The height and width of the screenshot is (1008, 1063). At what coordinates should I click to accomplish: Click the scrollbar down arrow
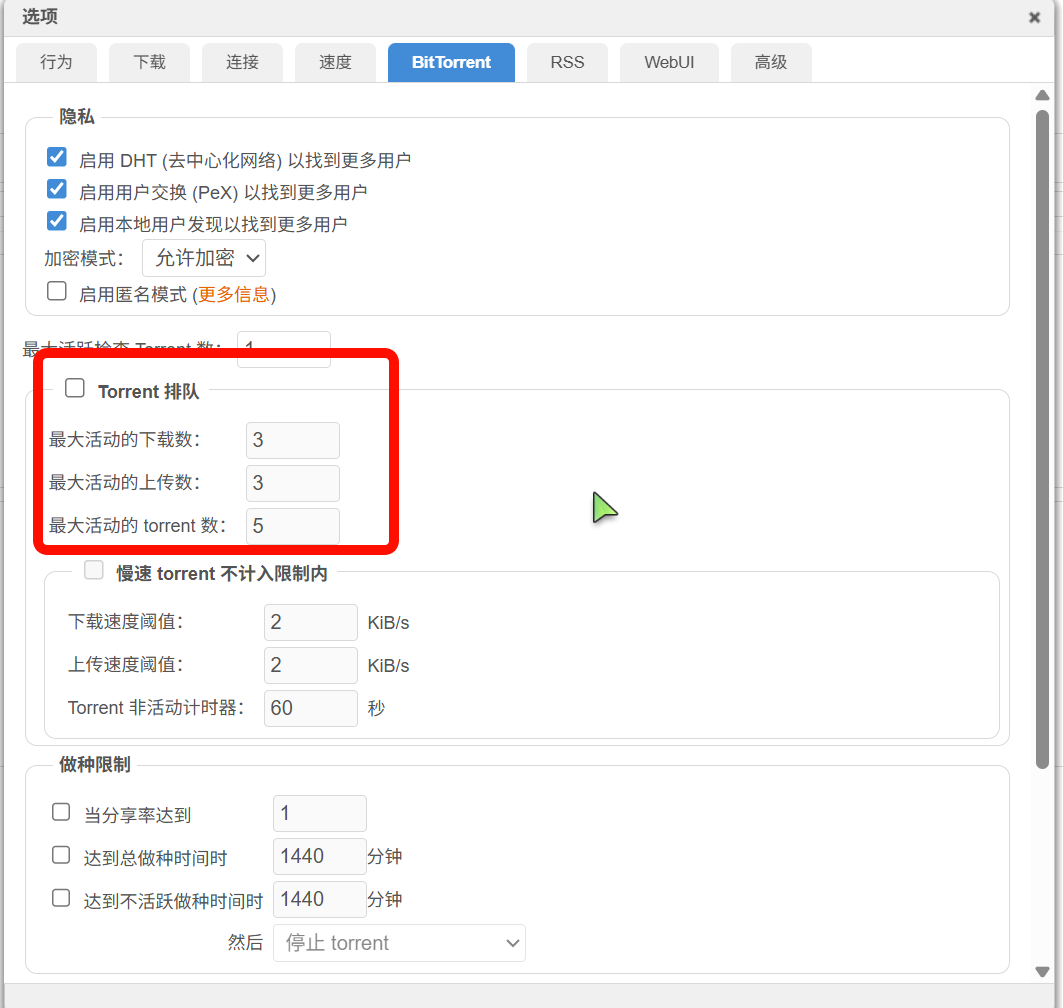coord(1043,971)
